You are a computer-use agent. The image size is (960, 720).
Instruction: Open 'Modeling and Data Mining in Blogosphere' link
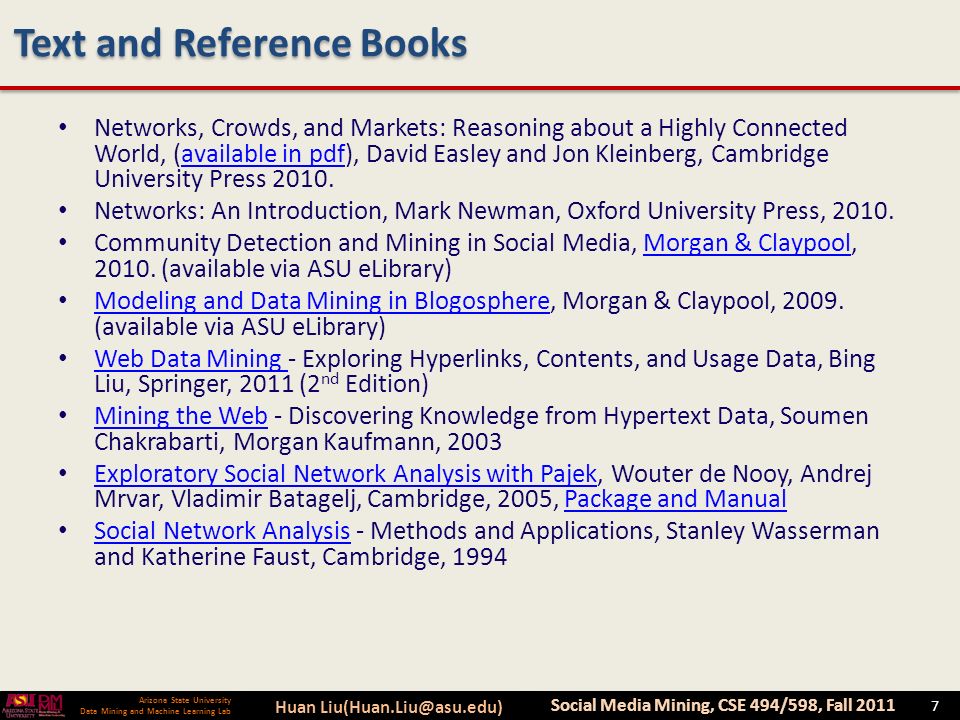(x=322, y=301)
